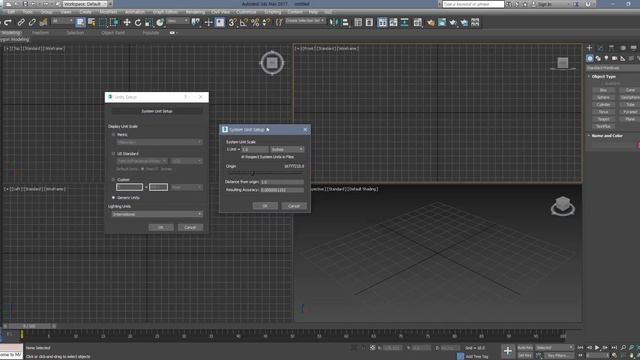
Task: Activate the Select Object tool
Action: coord(80,22)
